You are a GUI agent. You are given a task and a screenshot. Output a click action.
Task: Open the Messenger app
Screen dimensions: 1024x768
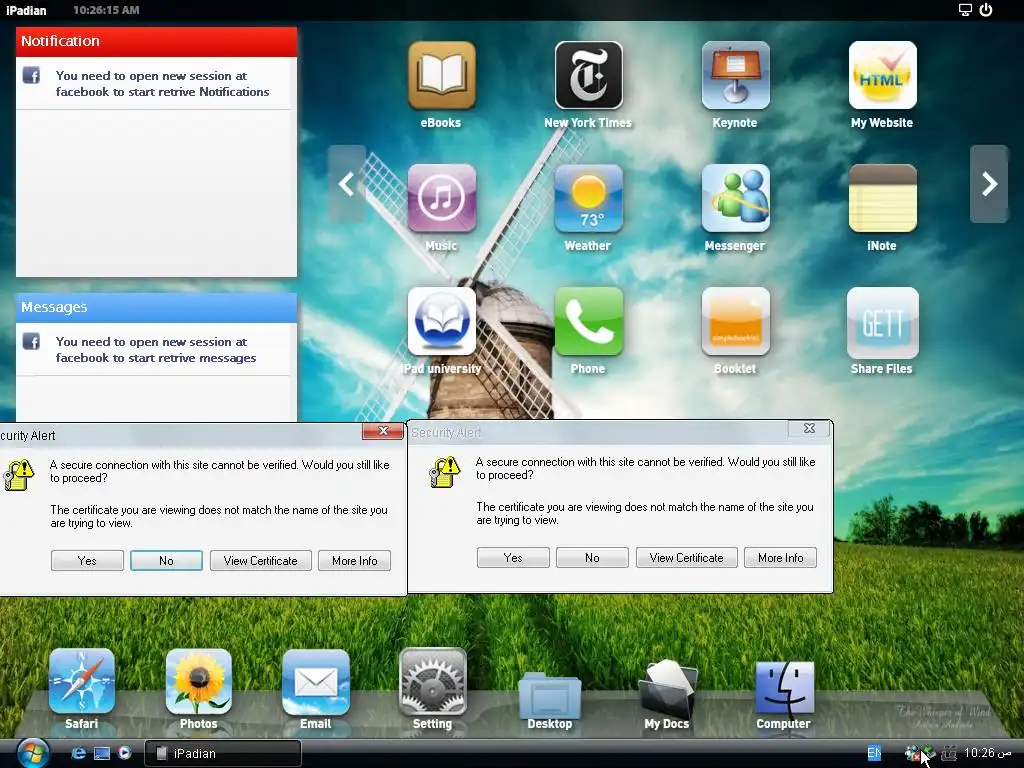click(735, 199)
